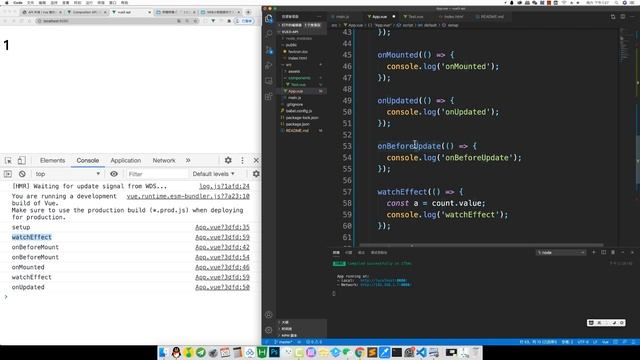Open the log.js?1afd:24 source link
Screen dimensions: 640x360
[x=224, y=186]
